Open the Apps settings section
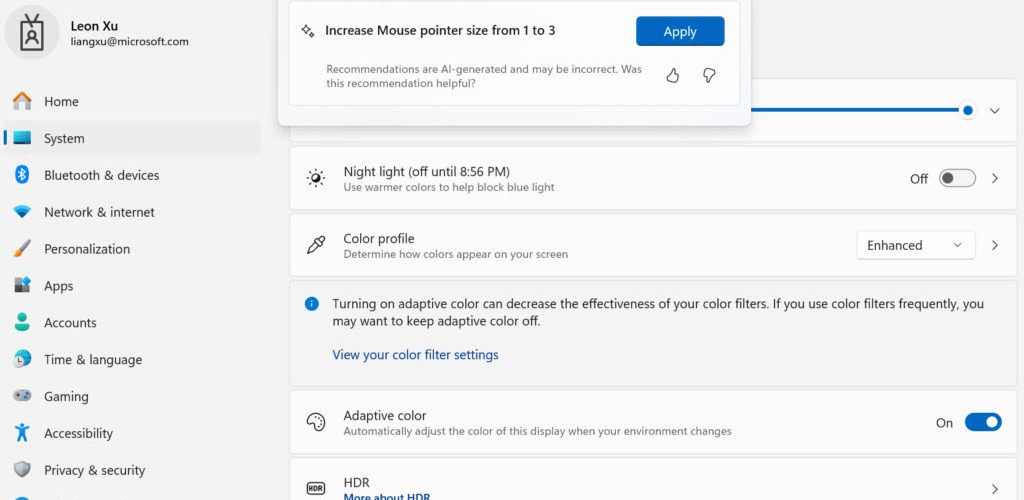Viewport: 1024px width, 500px height. tap(59, 286)
